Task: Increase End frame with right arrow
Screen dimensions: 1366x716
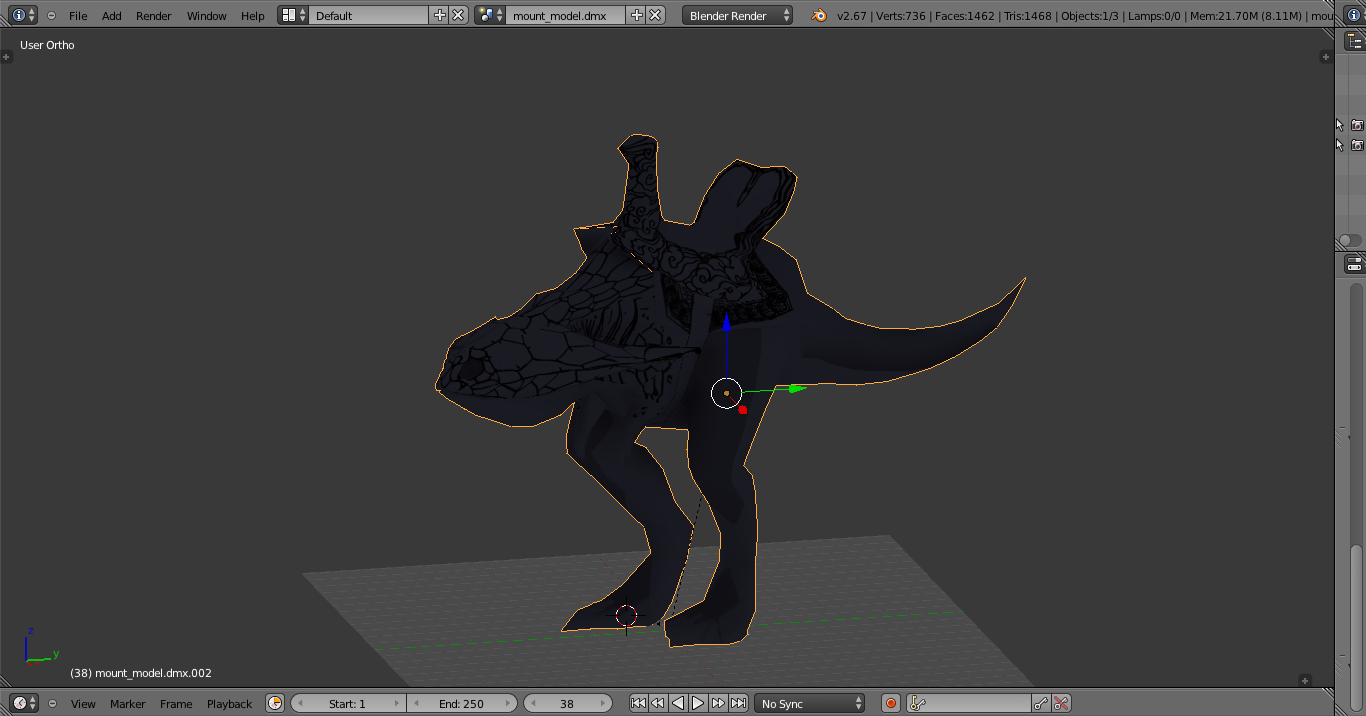Action: [x=510, y=703]
